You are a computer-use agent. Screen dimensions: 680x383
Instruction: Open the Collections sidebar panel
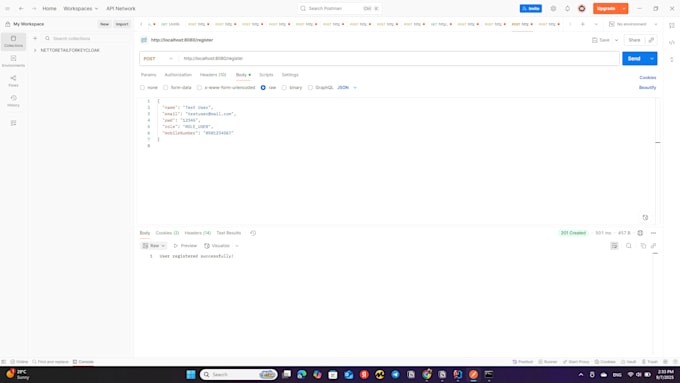click(13, 41)
